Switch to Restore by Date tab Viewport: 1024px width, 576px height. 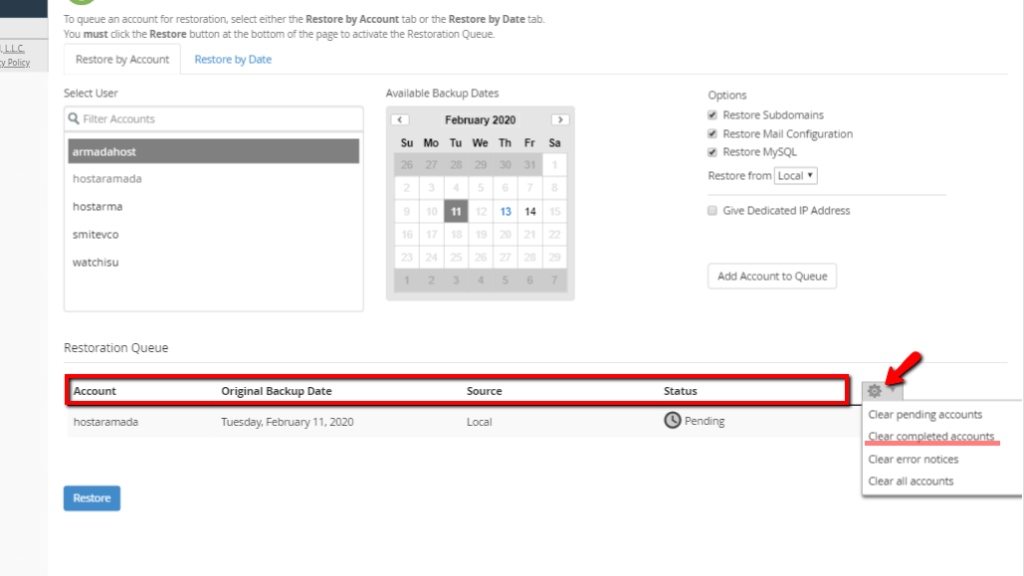[233, 59]
